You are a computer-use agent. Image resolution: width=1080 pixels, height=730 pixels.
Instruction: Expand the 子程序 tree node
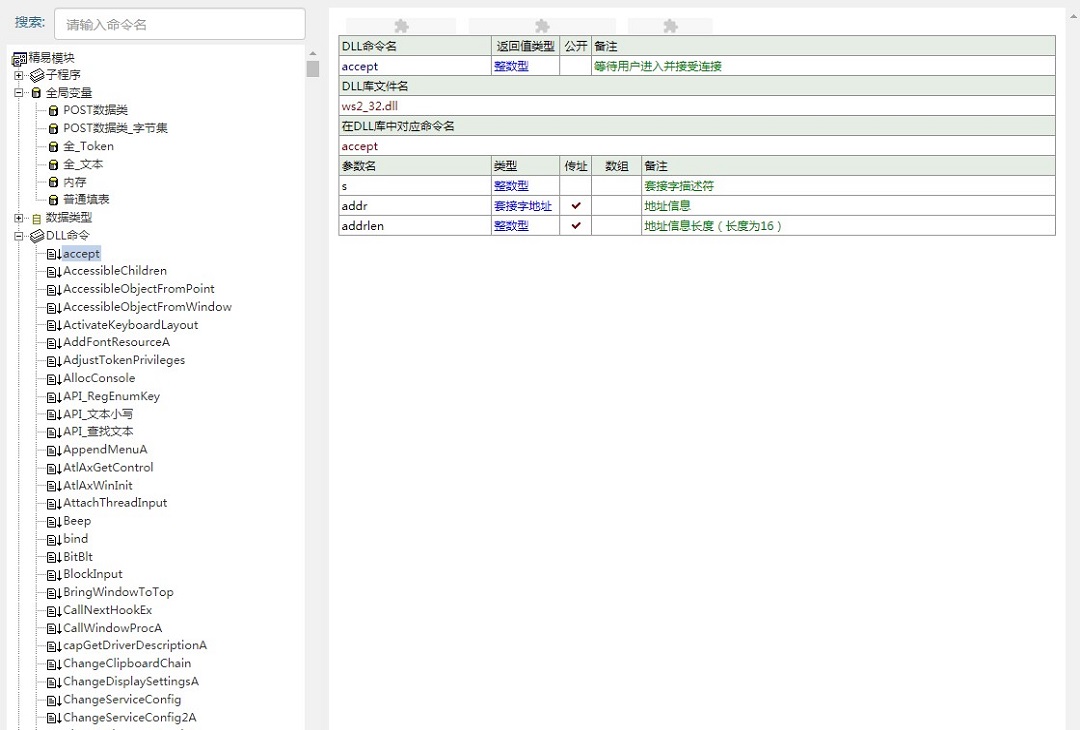coord(19,75)
